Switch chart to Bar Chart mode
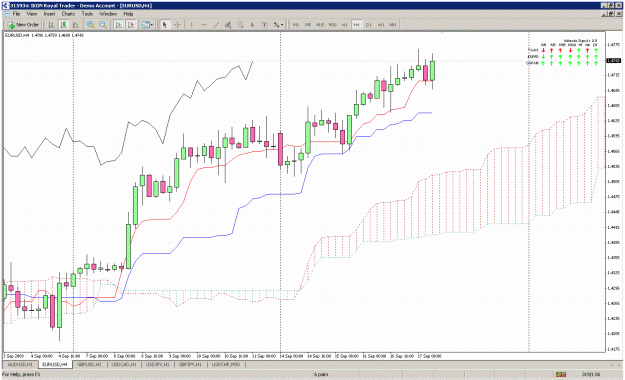This screenshot has width=625, height=380. [51, 25]
